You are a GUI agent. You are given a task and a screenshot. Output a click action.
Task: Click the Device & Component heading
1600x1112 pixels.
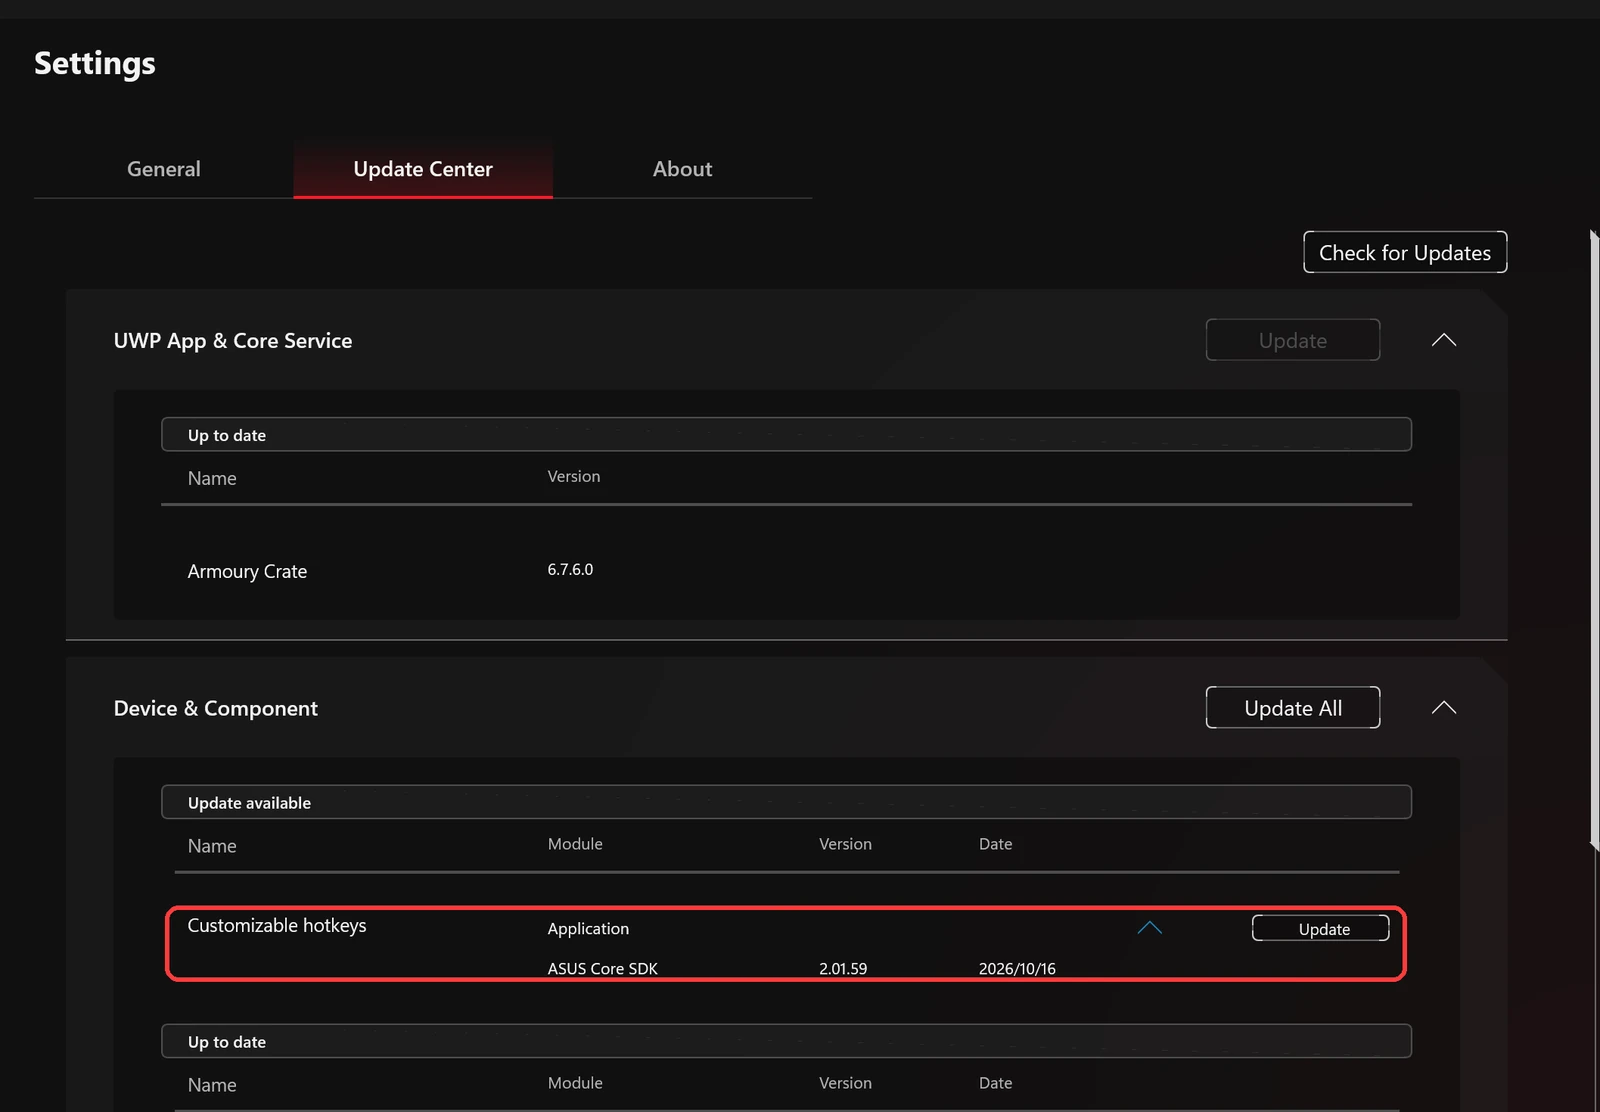[x=216, y=708]
